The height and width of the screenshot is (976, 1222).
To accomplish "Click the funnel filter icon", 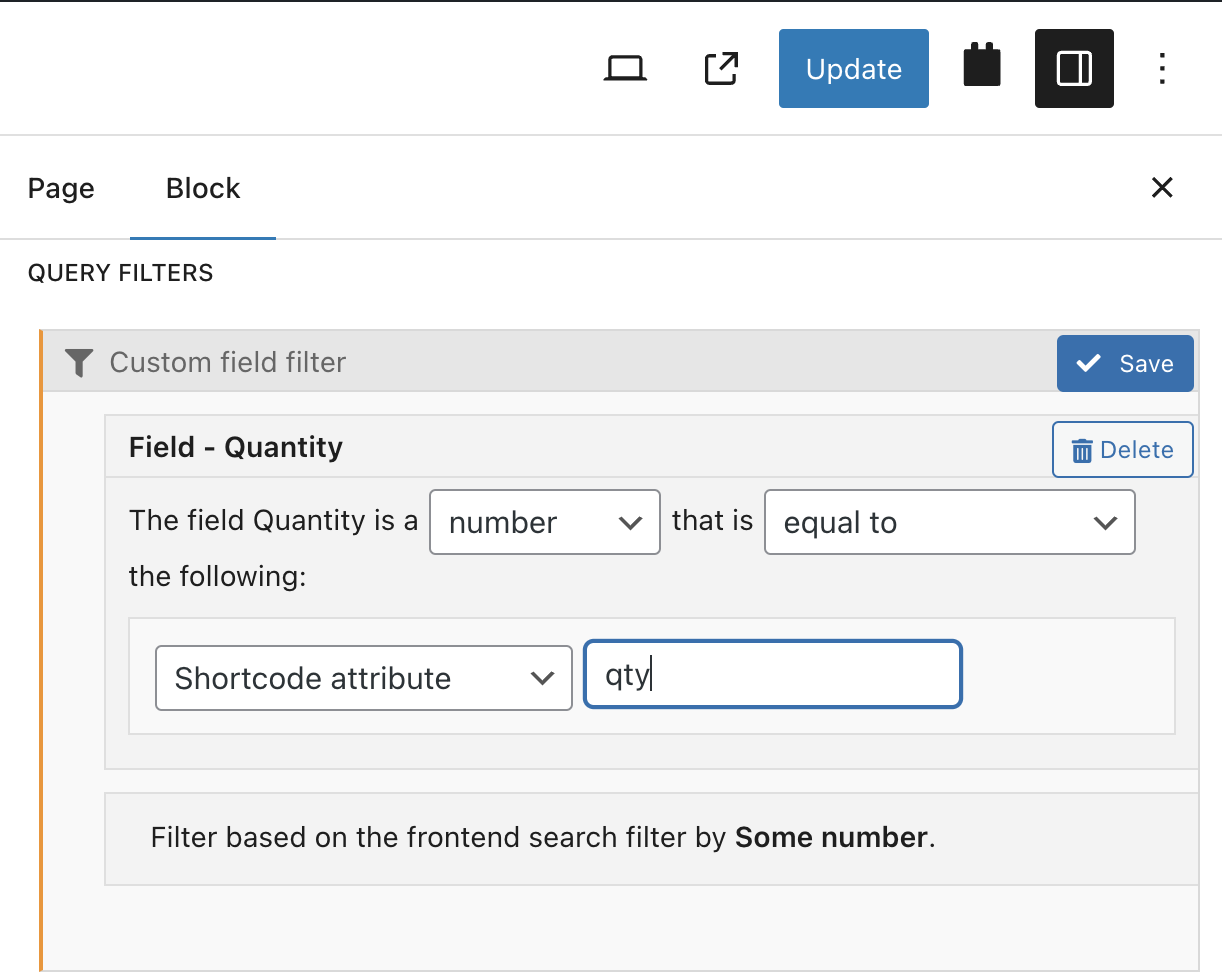I will coord(78,362).
